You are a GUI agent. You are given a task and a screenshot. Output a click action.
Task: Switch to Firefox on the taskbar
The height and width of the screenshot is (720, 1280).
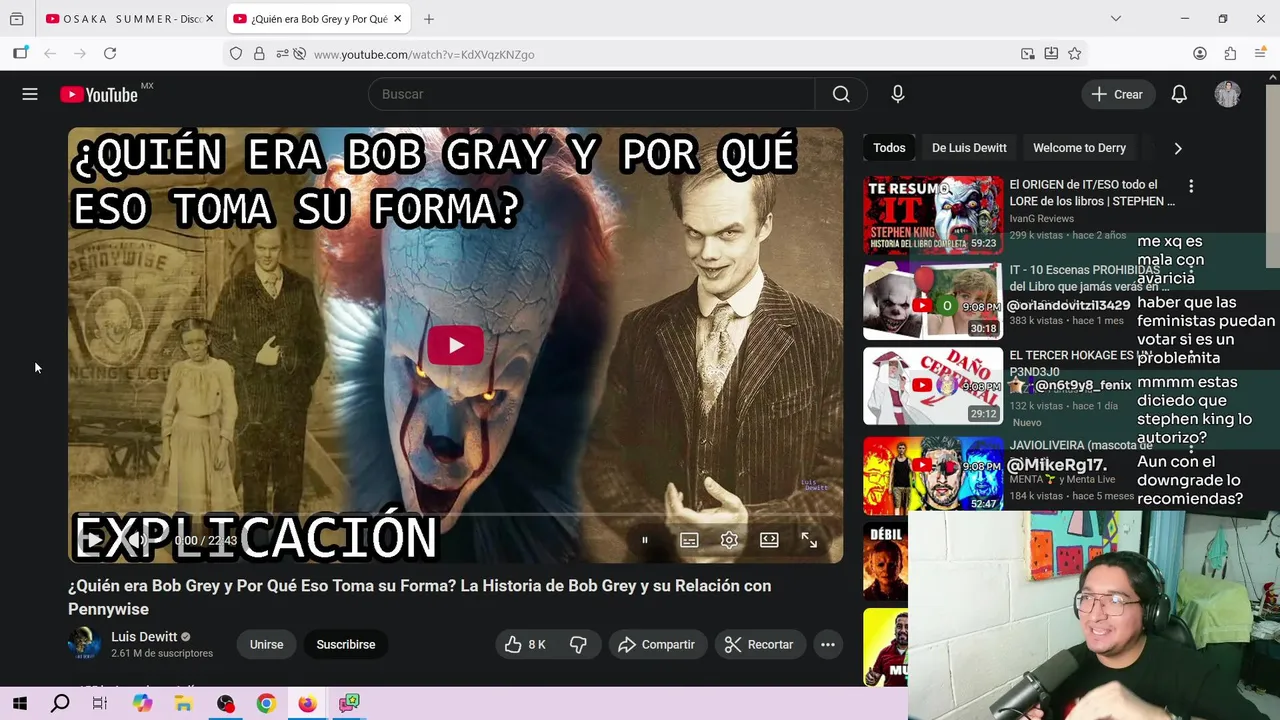(307, 703)
